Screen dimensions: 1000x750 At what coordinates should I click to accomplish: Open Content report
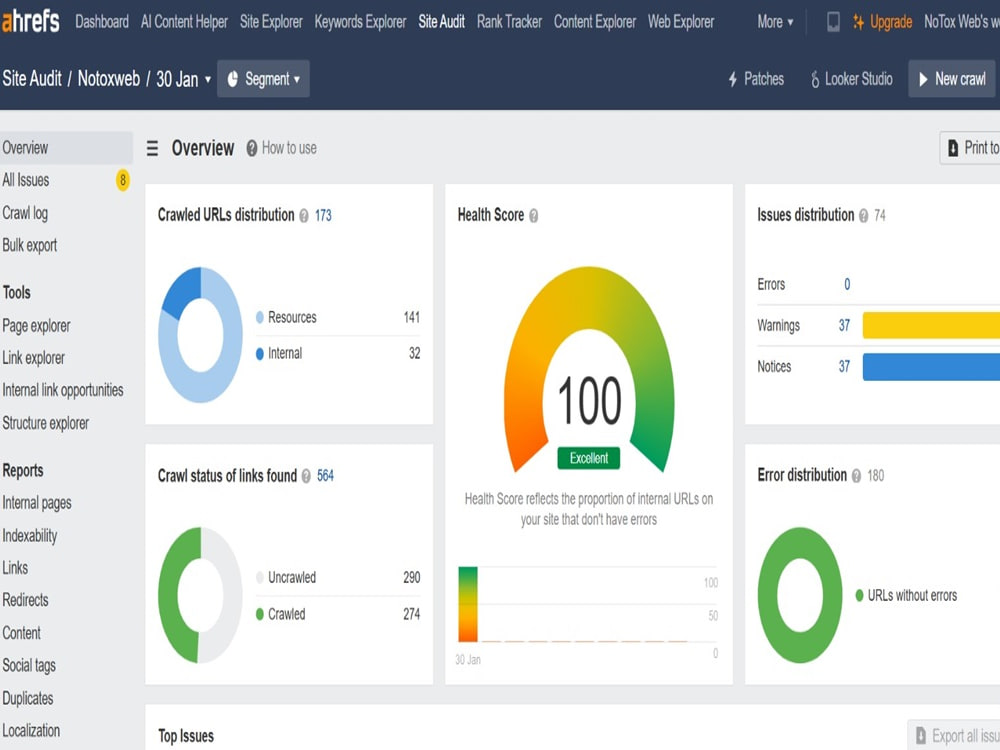[x=21, y=633]
